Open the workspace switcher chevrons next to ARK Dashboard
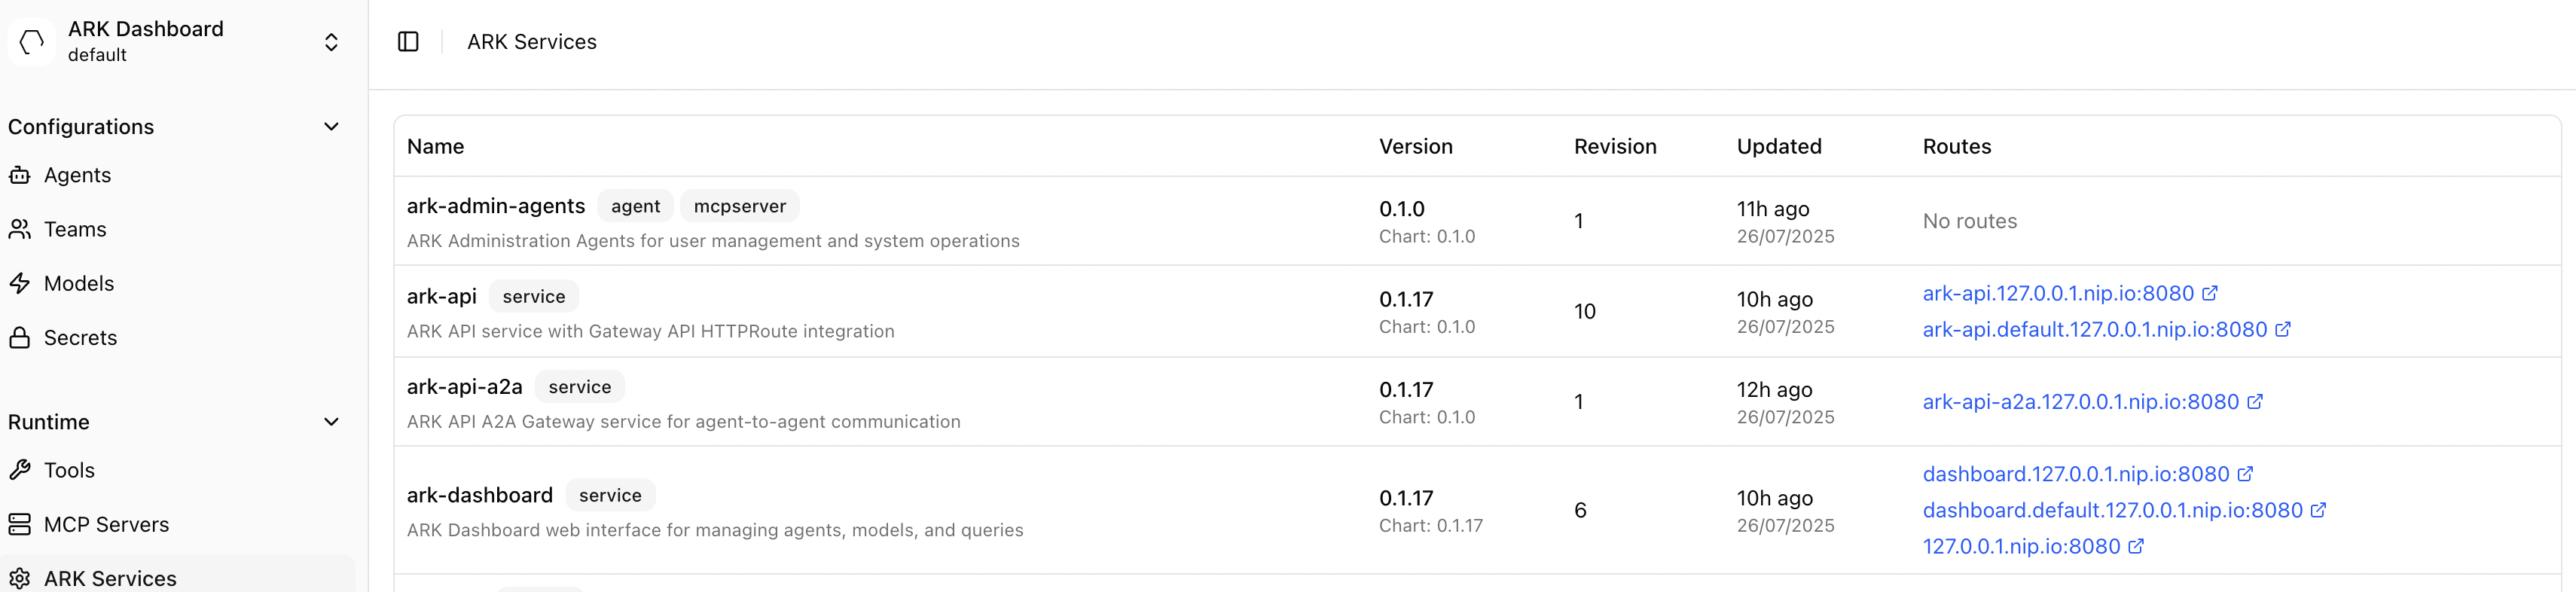The image size is (2576, 592). pyautogui.click(x=331, y=41)
